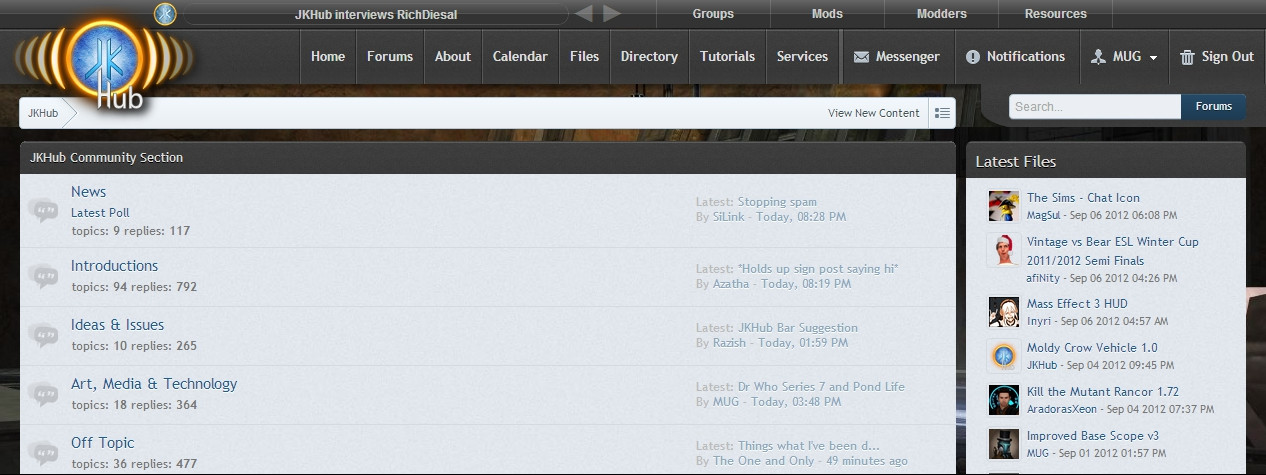The width and height of the screenshot is (1266, 475).
Task: Open Improved Base Scope v3 file link
Action: [1093, 436]
